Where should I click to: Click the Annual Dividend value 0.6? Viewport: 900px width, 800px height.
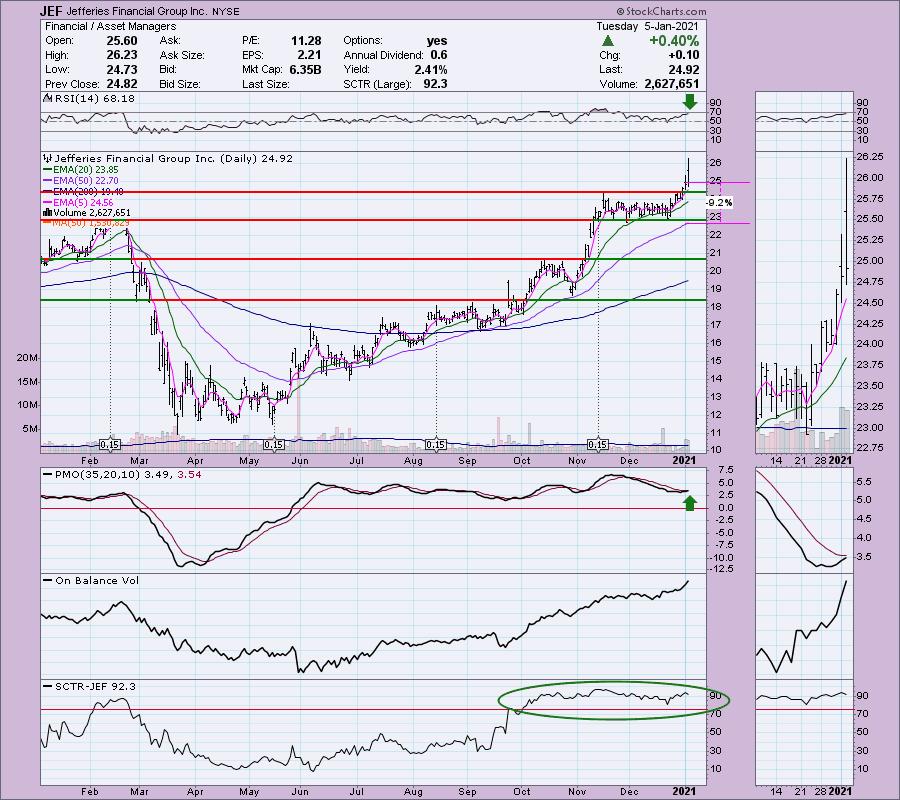tap(439, 55)
